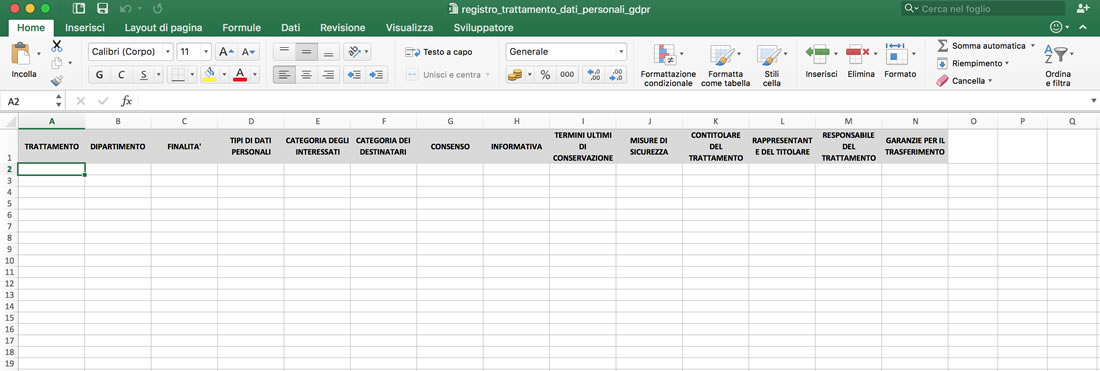Screen dimensions: 1100x371
Task: Open the sidebar layout icon in title bar
Action: click(79, 8)
